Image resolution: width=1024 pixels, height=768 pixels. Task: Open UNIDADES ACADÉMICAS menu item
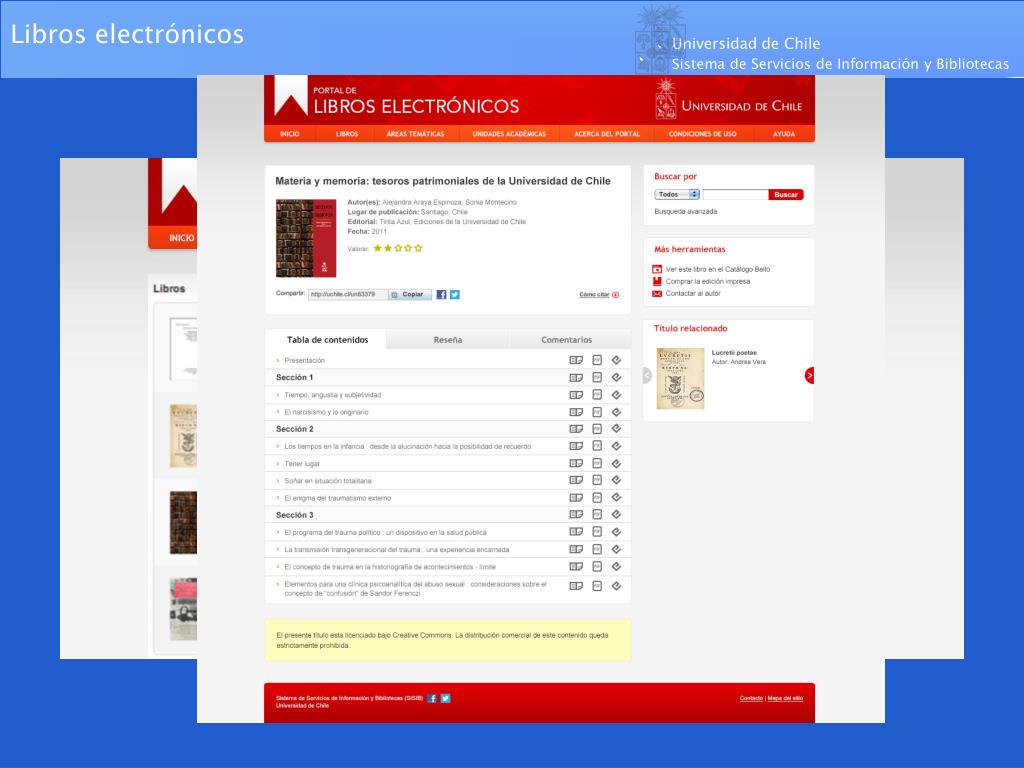tap(509, 134)
